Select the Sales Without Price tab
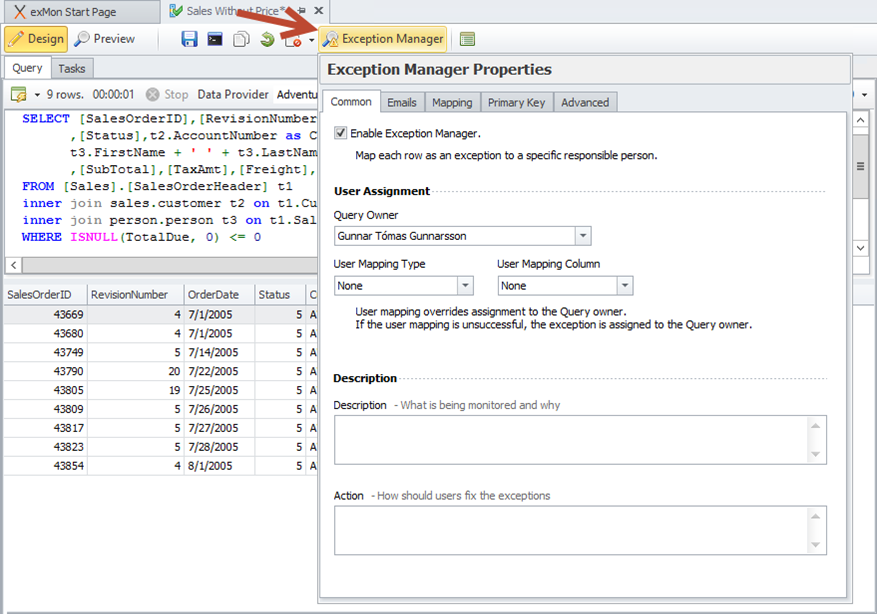 click(235, 11)
